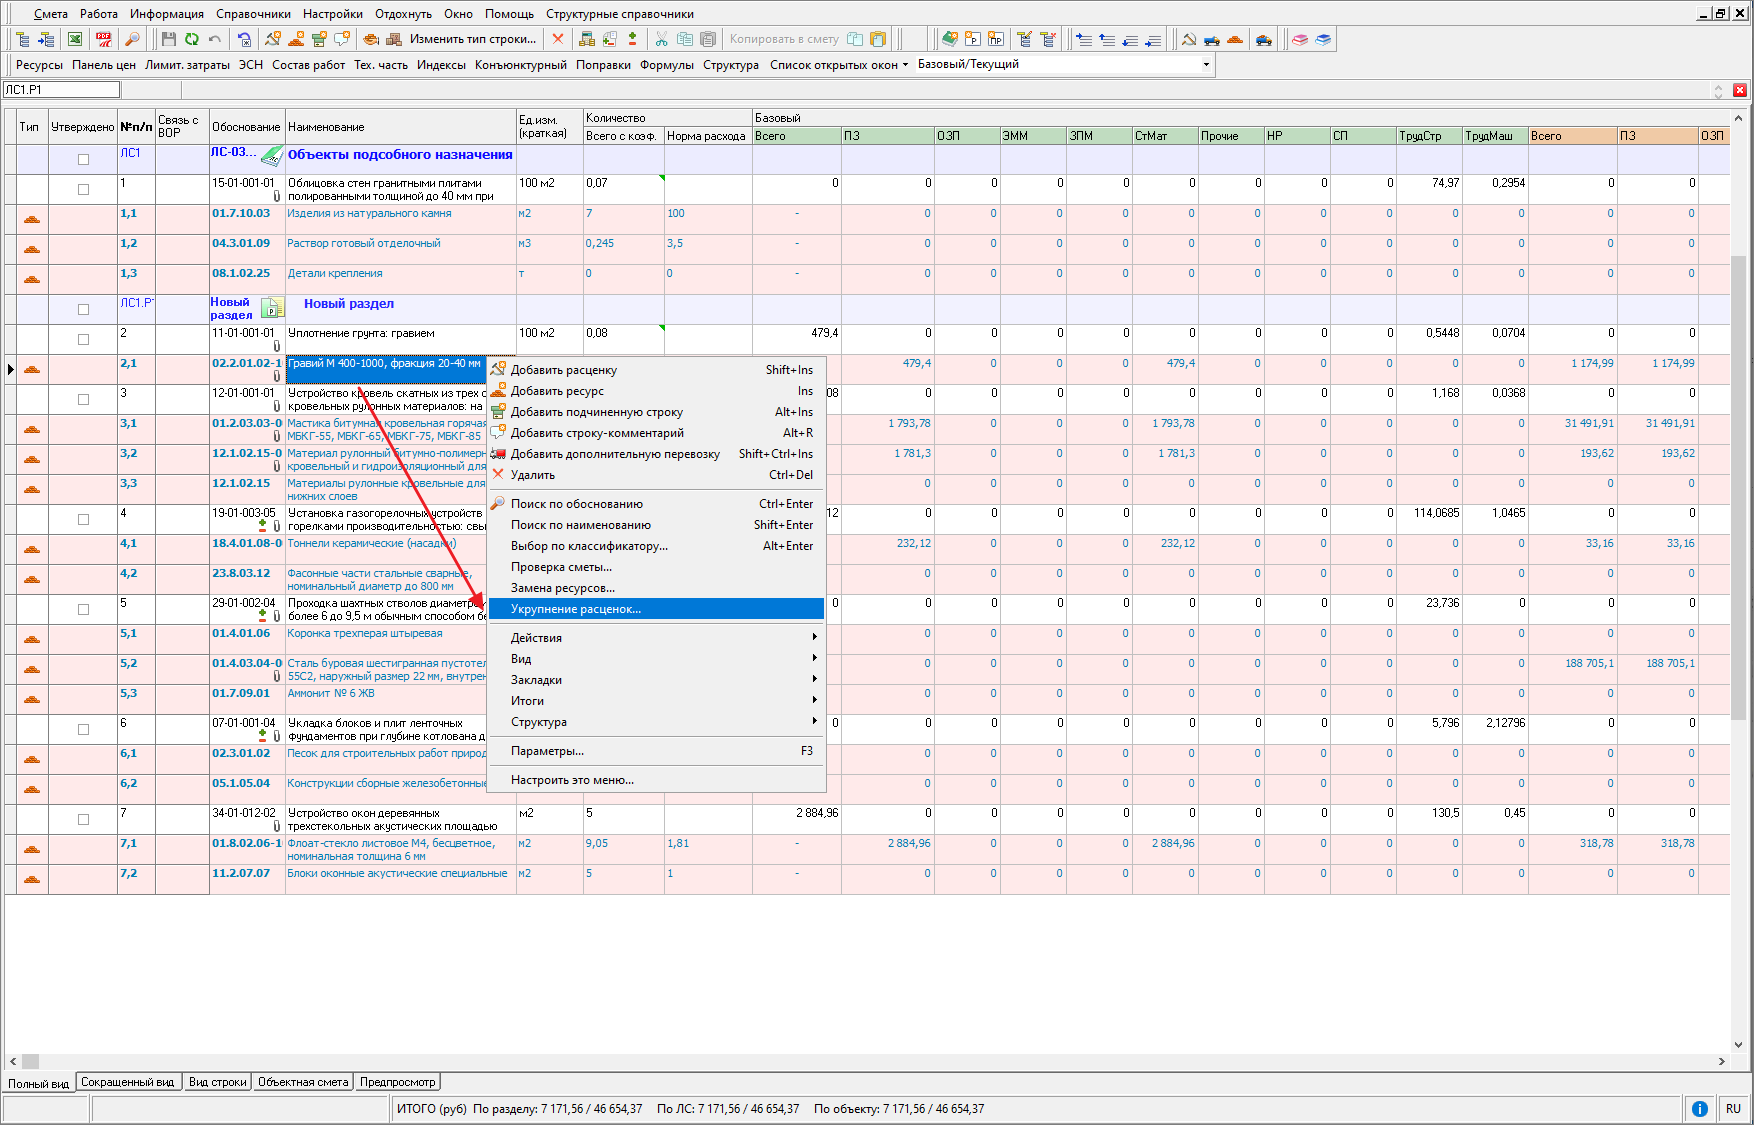Image resolution: width=1754 pixels, height=1125 pixels.
Task: Click the red X delete toolbar icon
Action: point(558,39)
